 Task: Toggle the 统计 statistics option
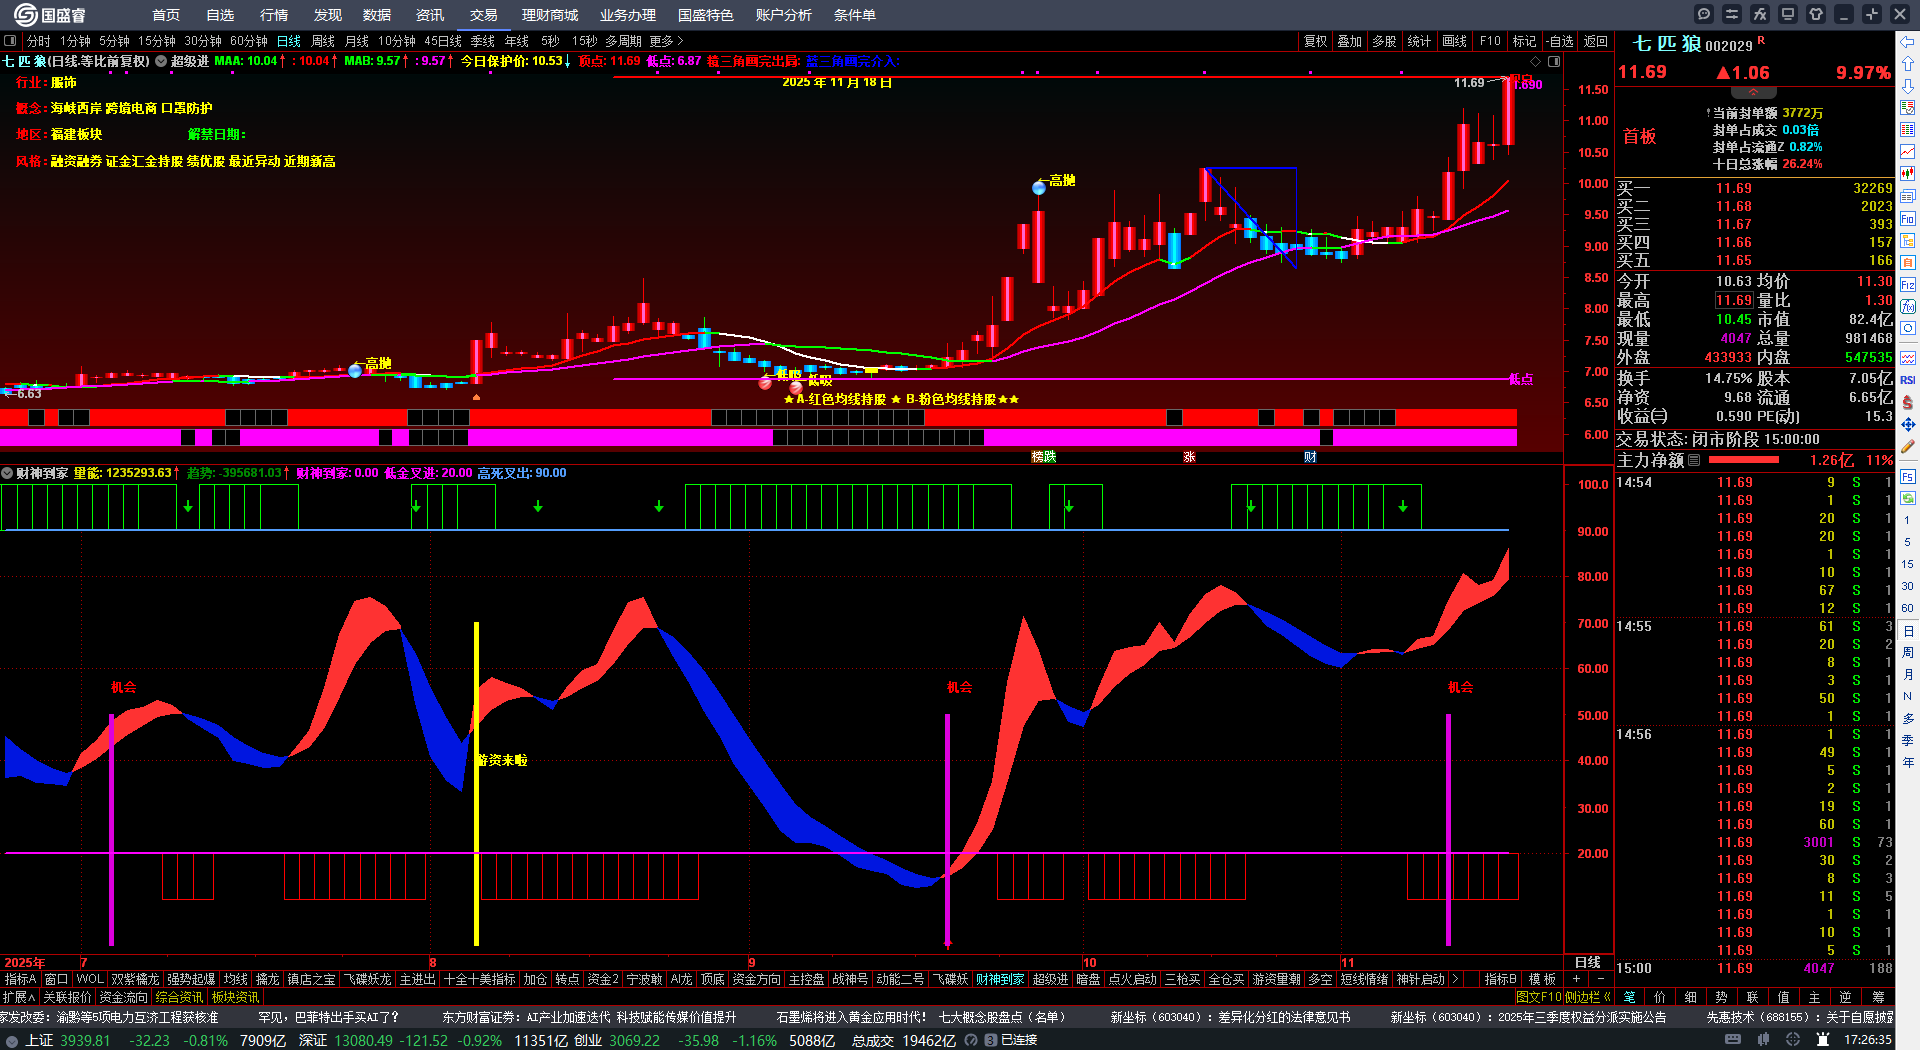pyautogui.click(x=1419, y=41)
